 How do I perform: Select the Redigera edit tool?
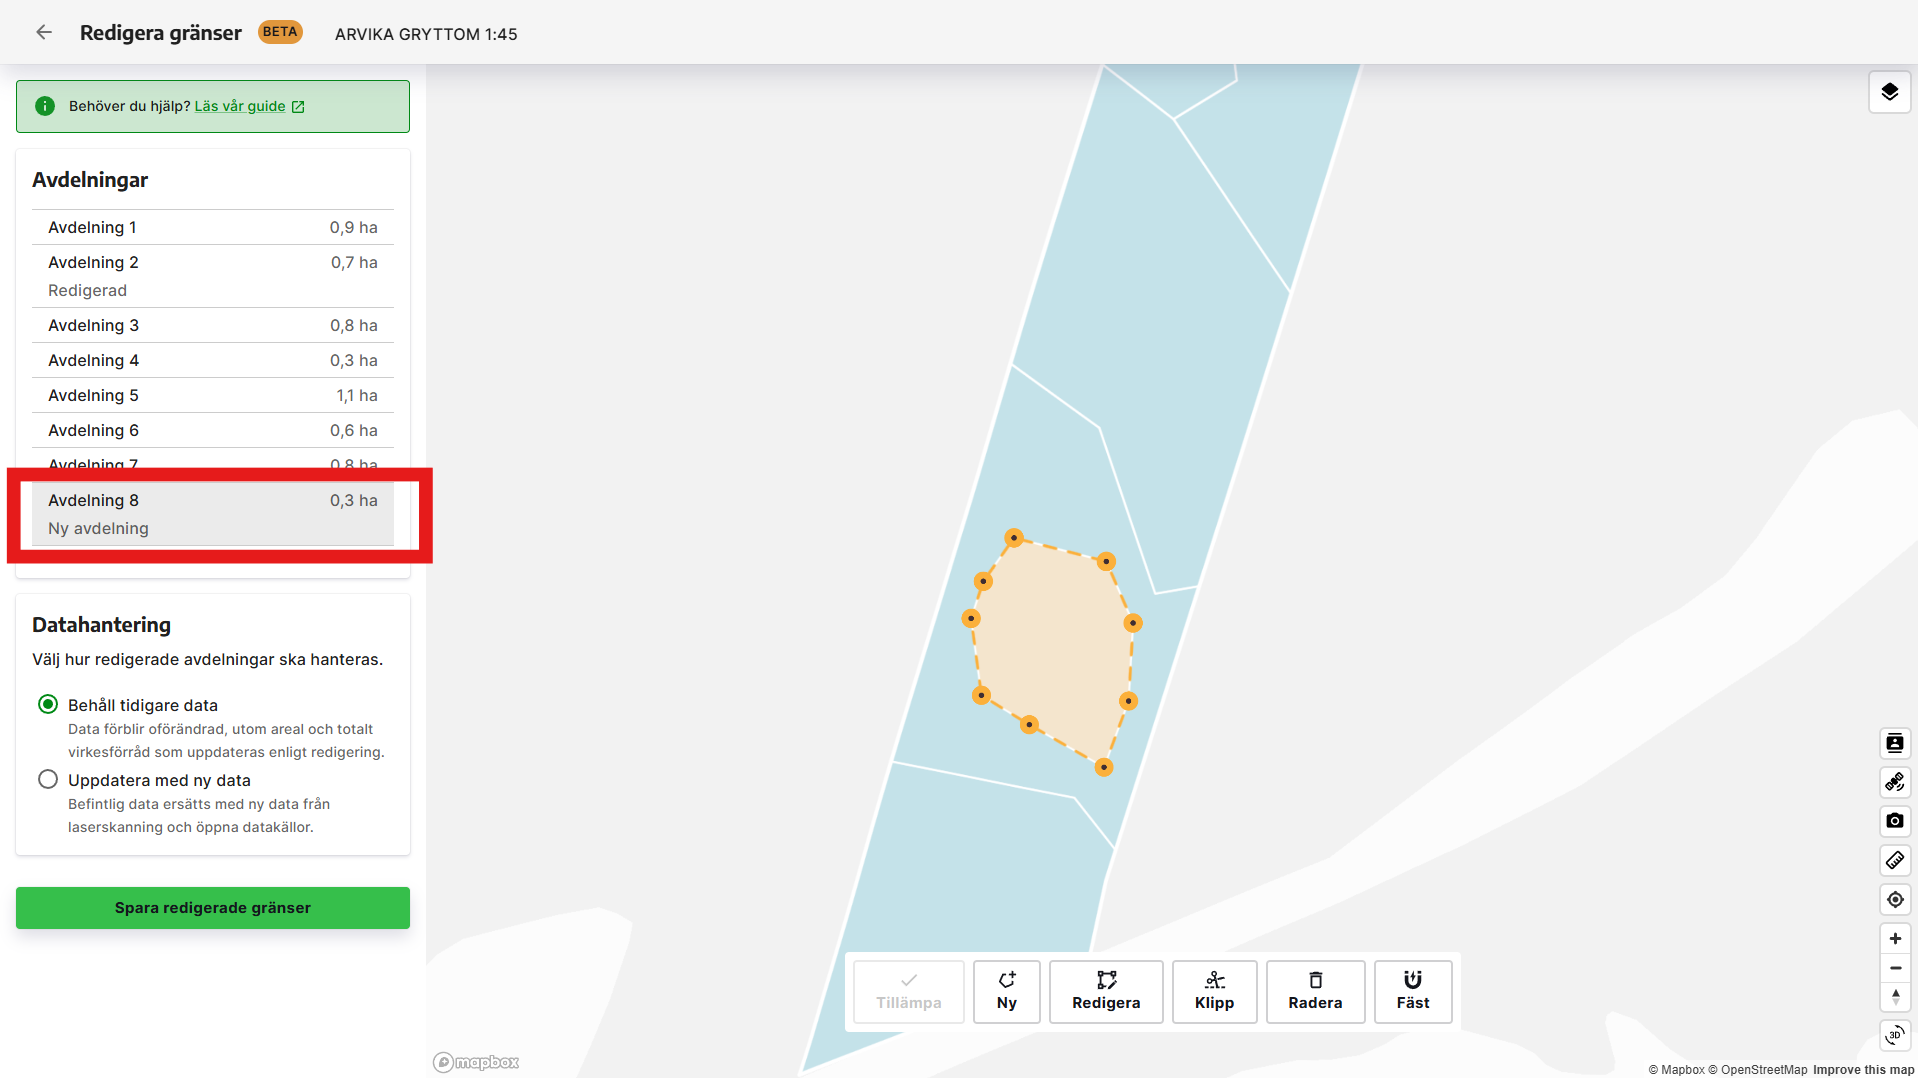1106,991
